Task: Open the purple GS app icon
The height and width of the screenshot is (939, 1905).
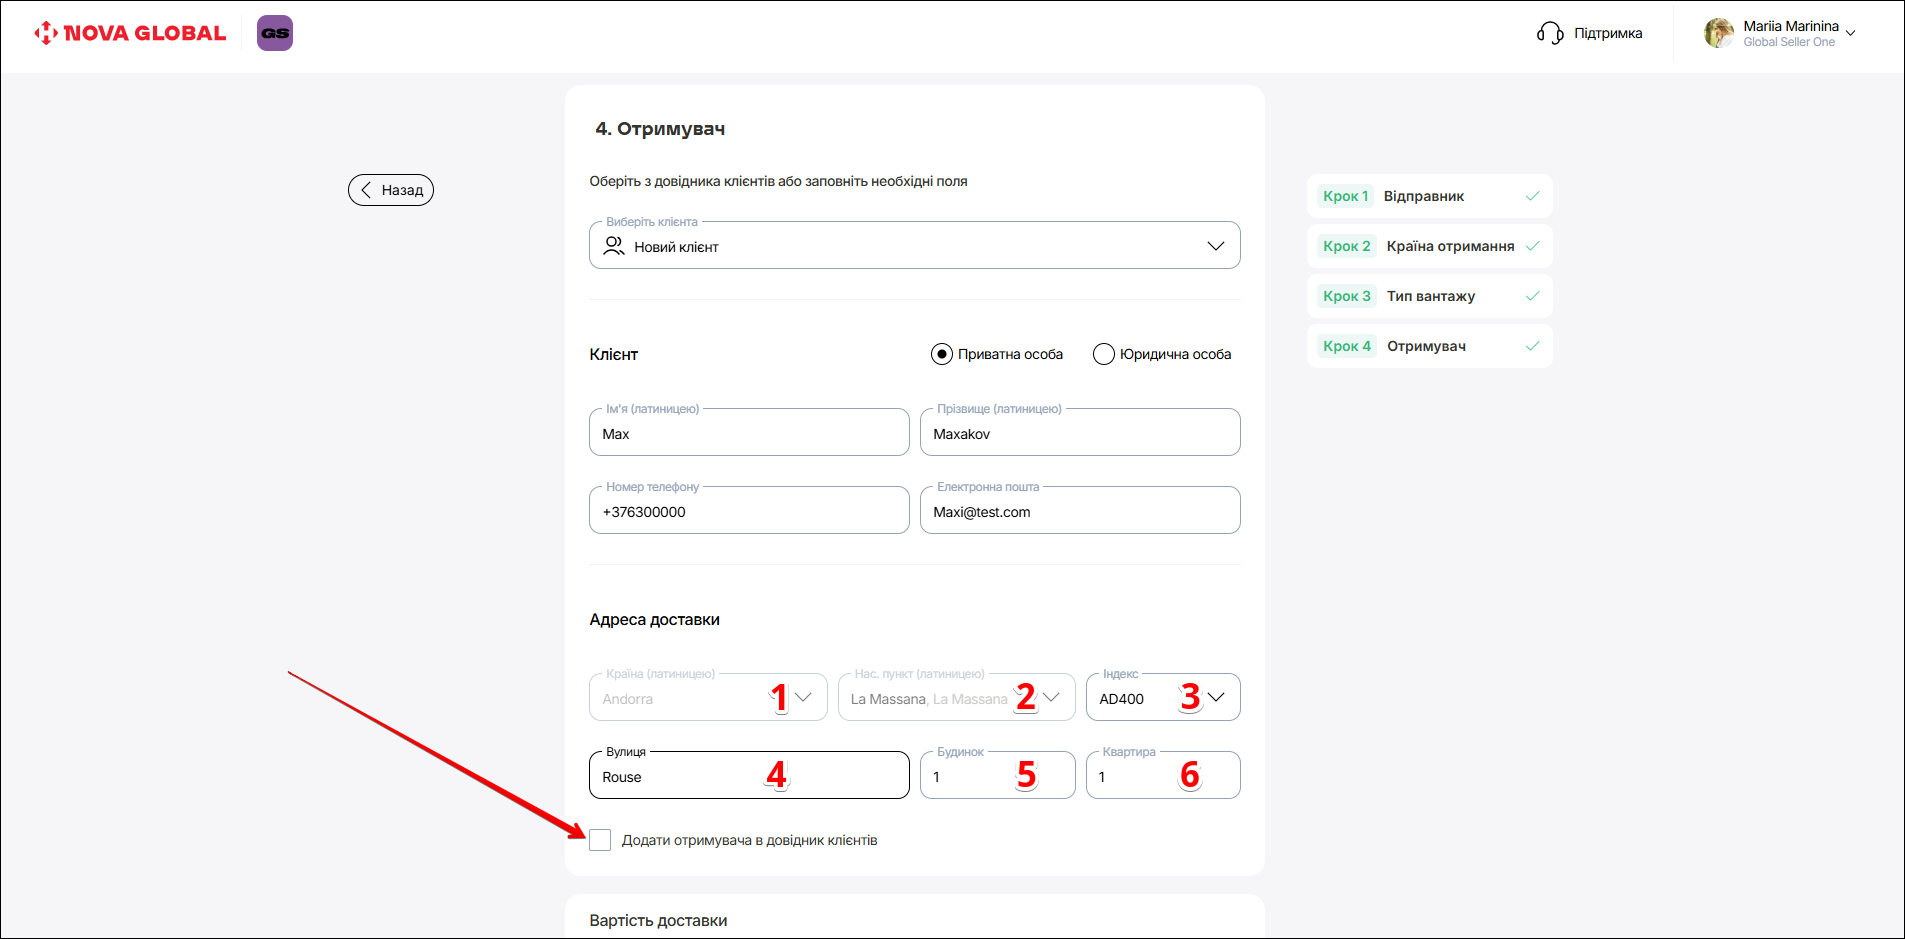Action: pos(275,33)
